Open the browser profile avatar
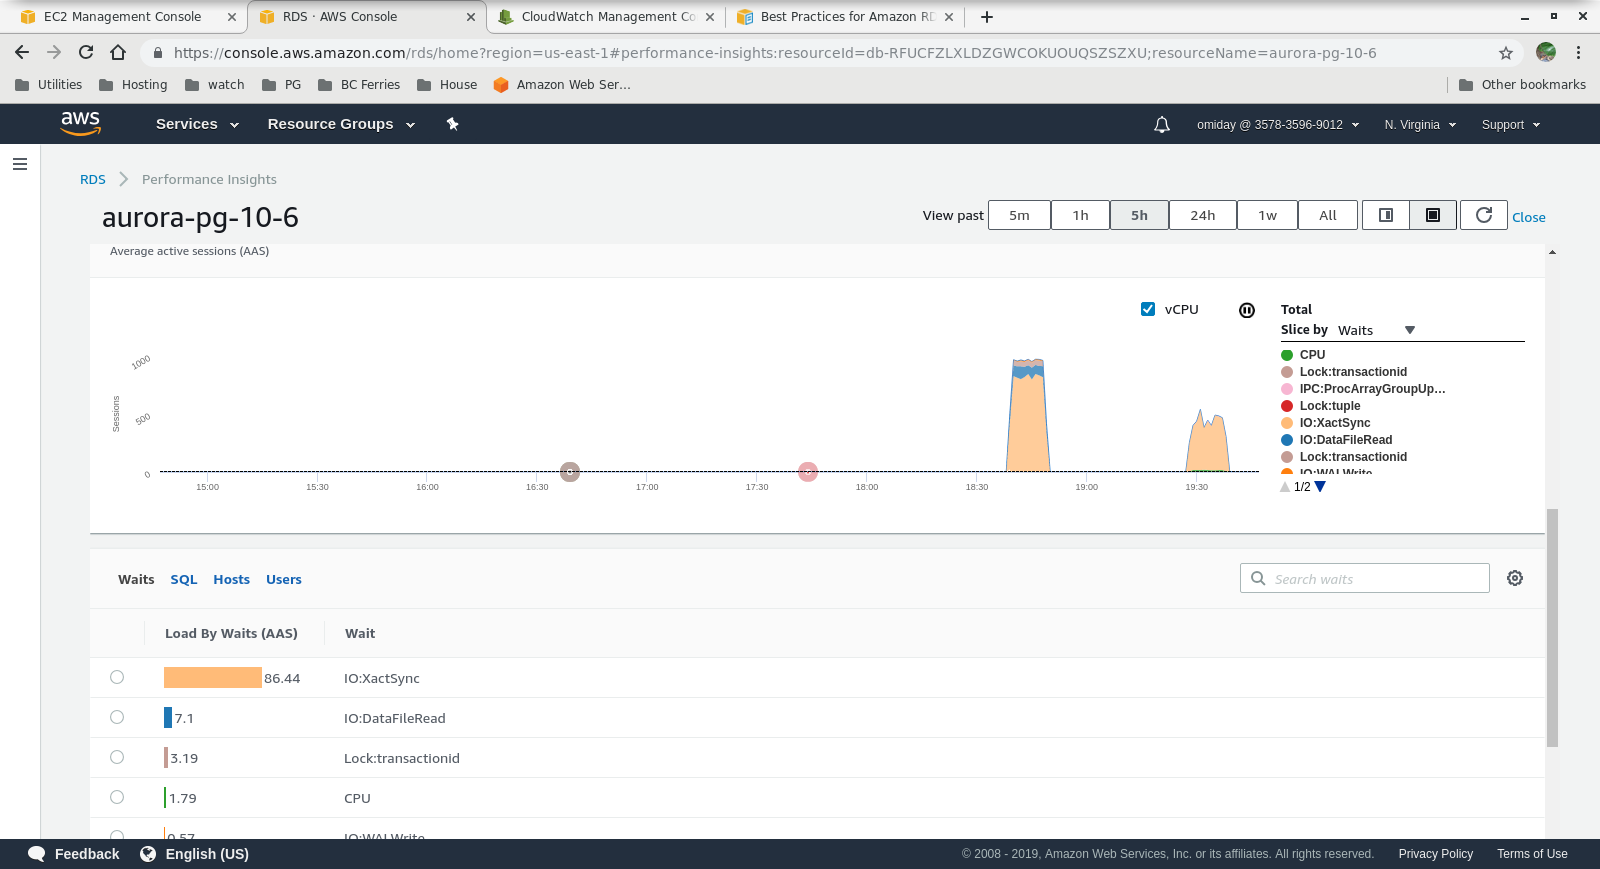The image size is (1600, 869). pos(1546,52)
